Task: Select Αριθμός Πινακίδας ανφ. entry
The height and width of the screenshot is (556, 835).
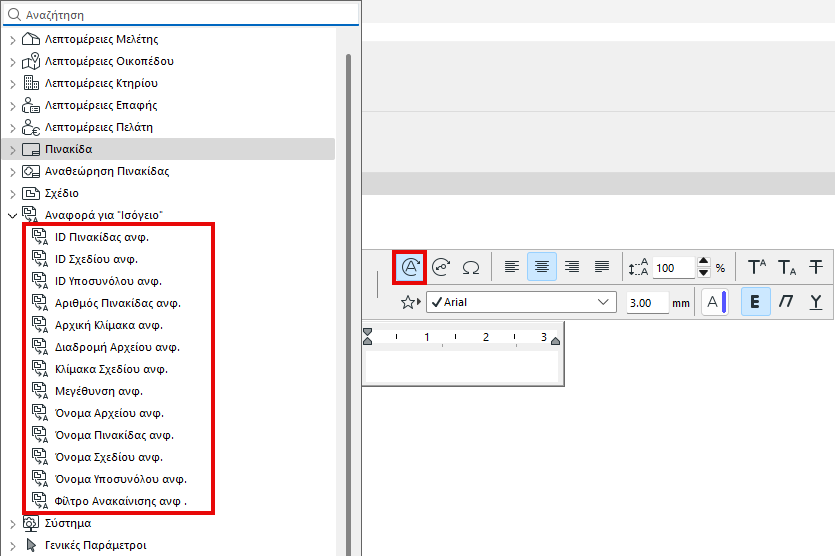Action: pos(118,303)
